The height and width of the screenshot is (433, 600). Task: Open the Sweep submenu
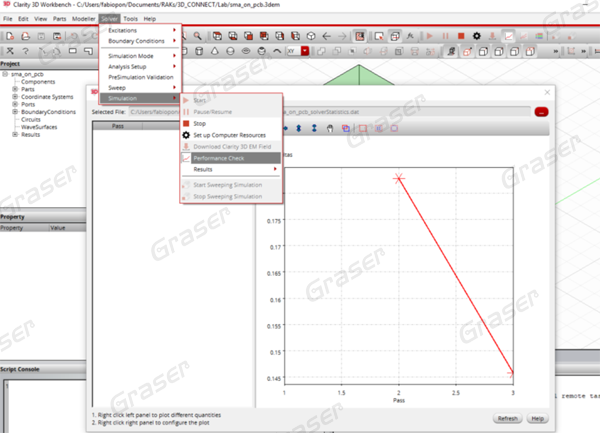pyautogui.click(x=140, y=88)
